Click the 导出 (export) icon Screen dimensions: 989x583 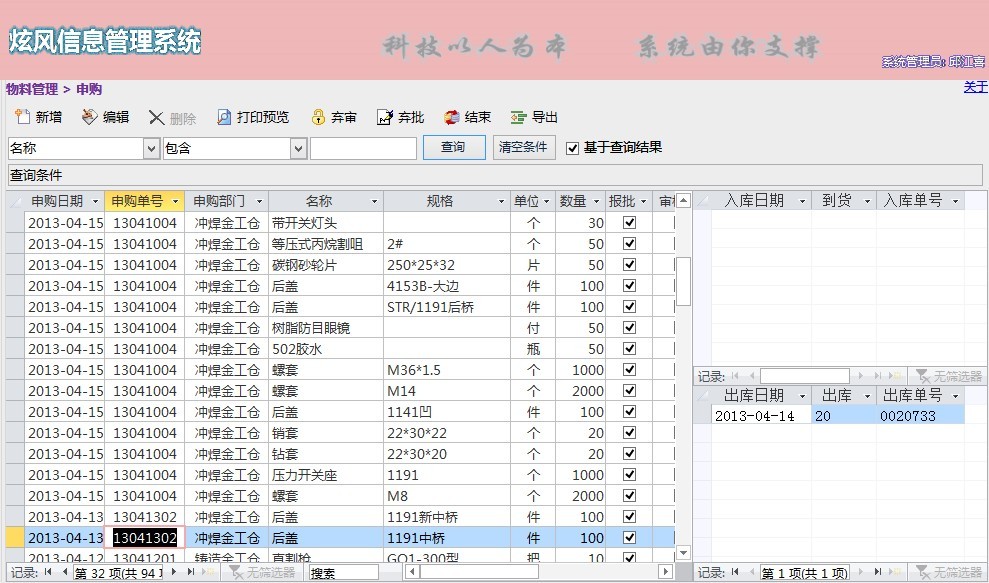point(518,117)
